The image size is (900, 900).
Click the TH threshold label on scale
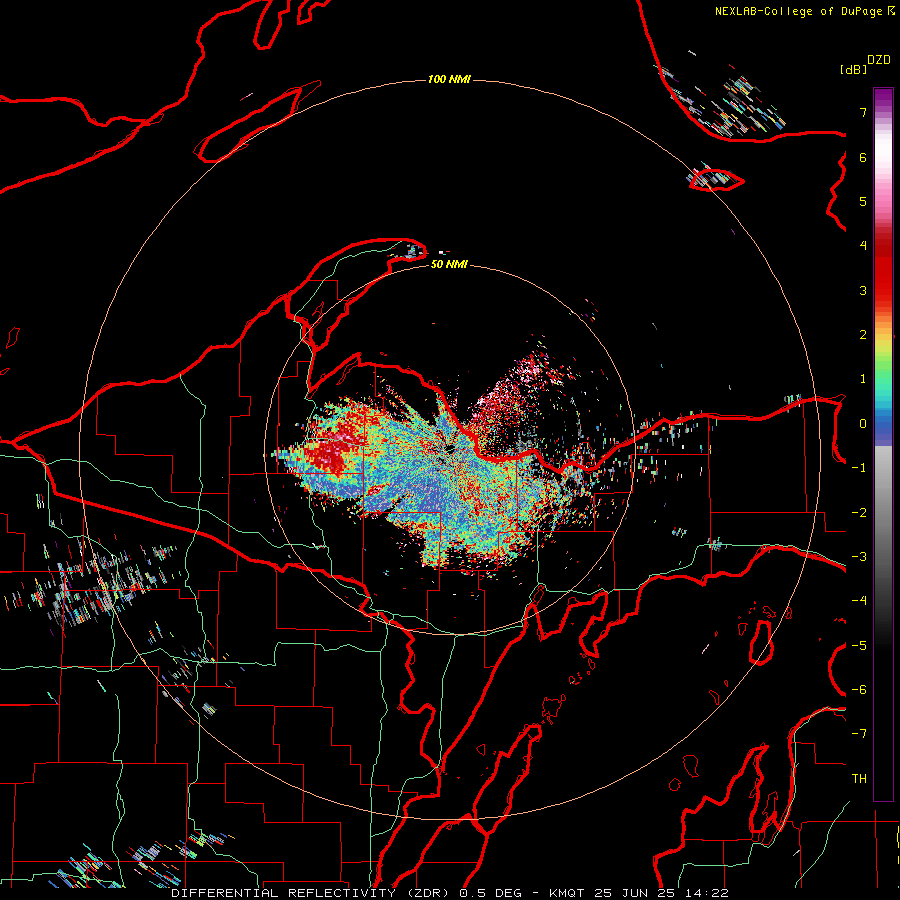click(859, 779)
